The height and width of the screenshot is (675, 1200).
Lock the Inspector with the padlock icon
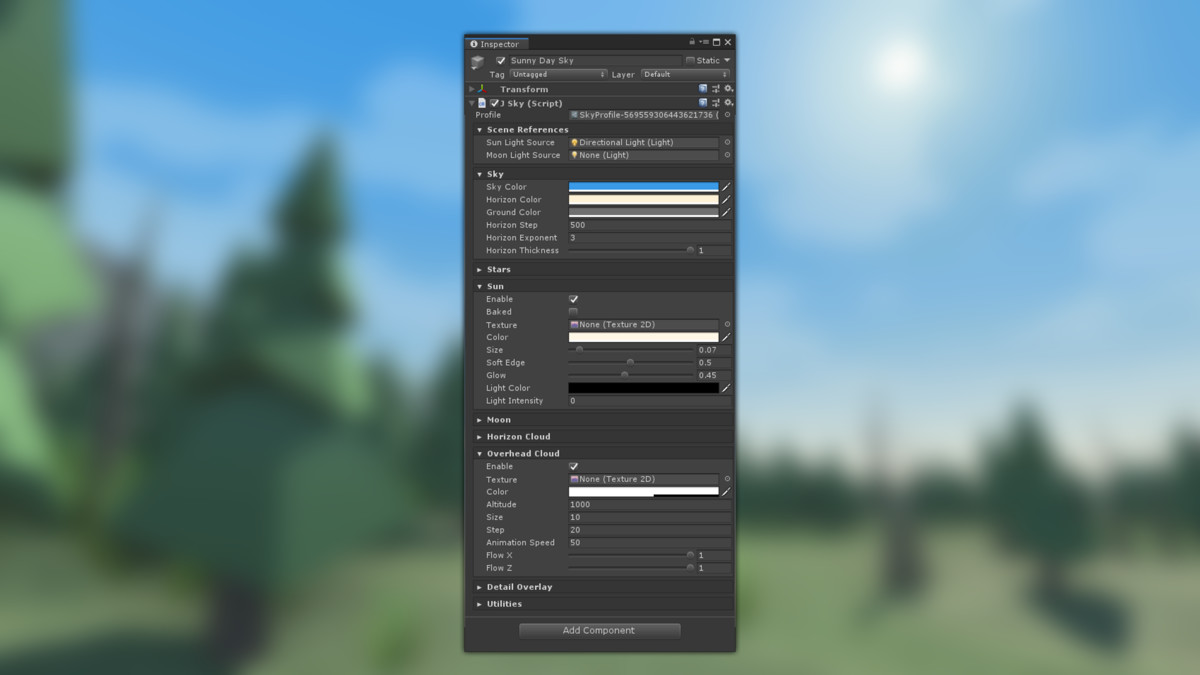(692, 43)
